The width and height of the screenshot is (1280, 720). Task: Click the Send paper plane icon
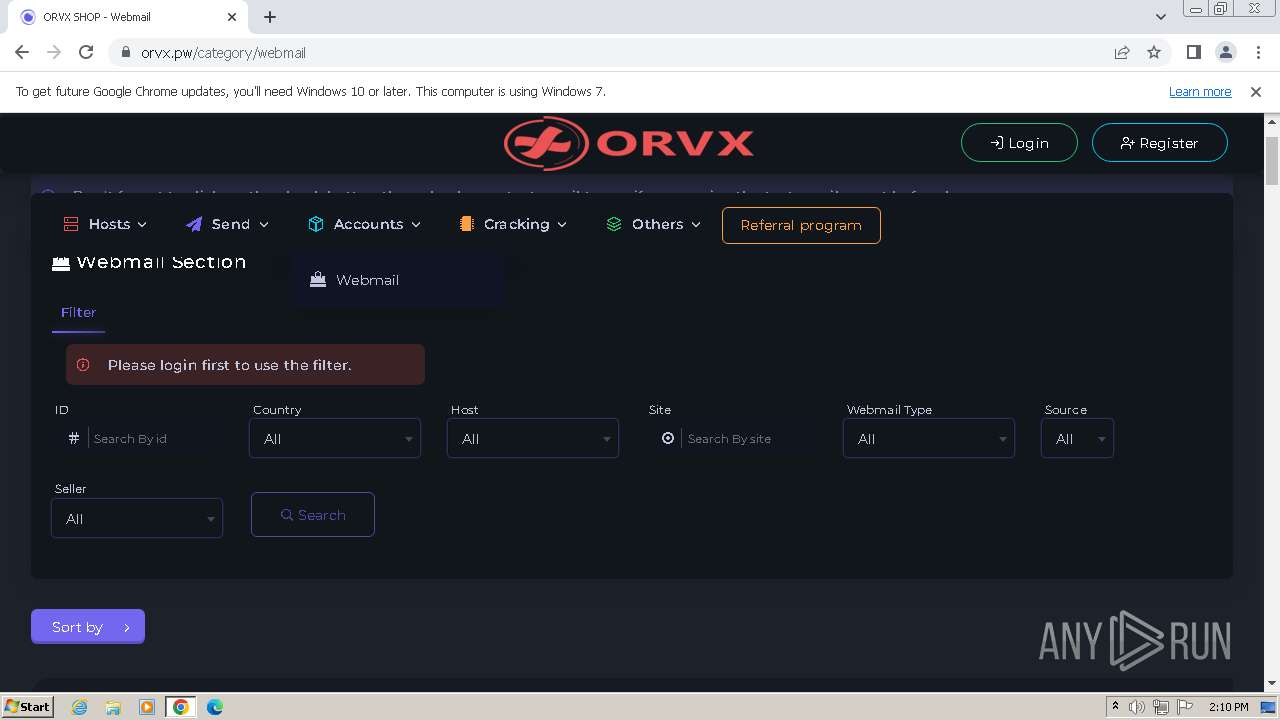194,224
